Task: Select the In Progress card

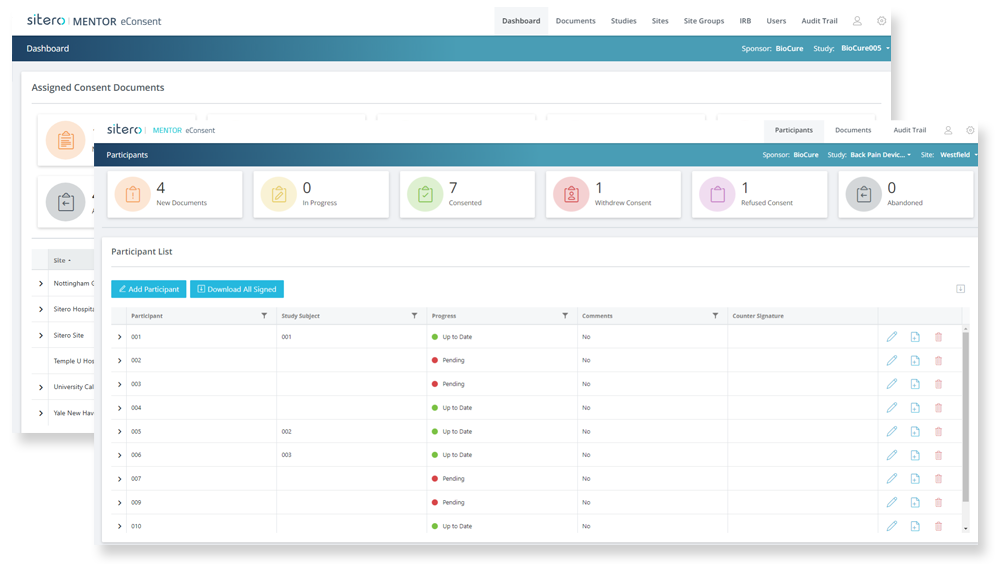Action: coord(321,194)
